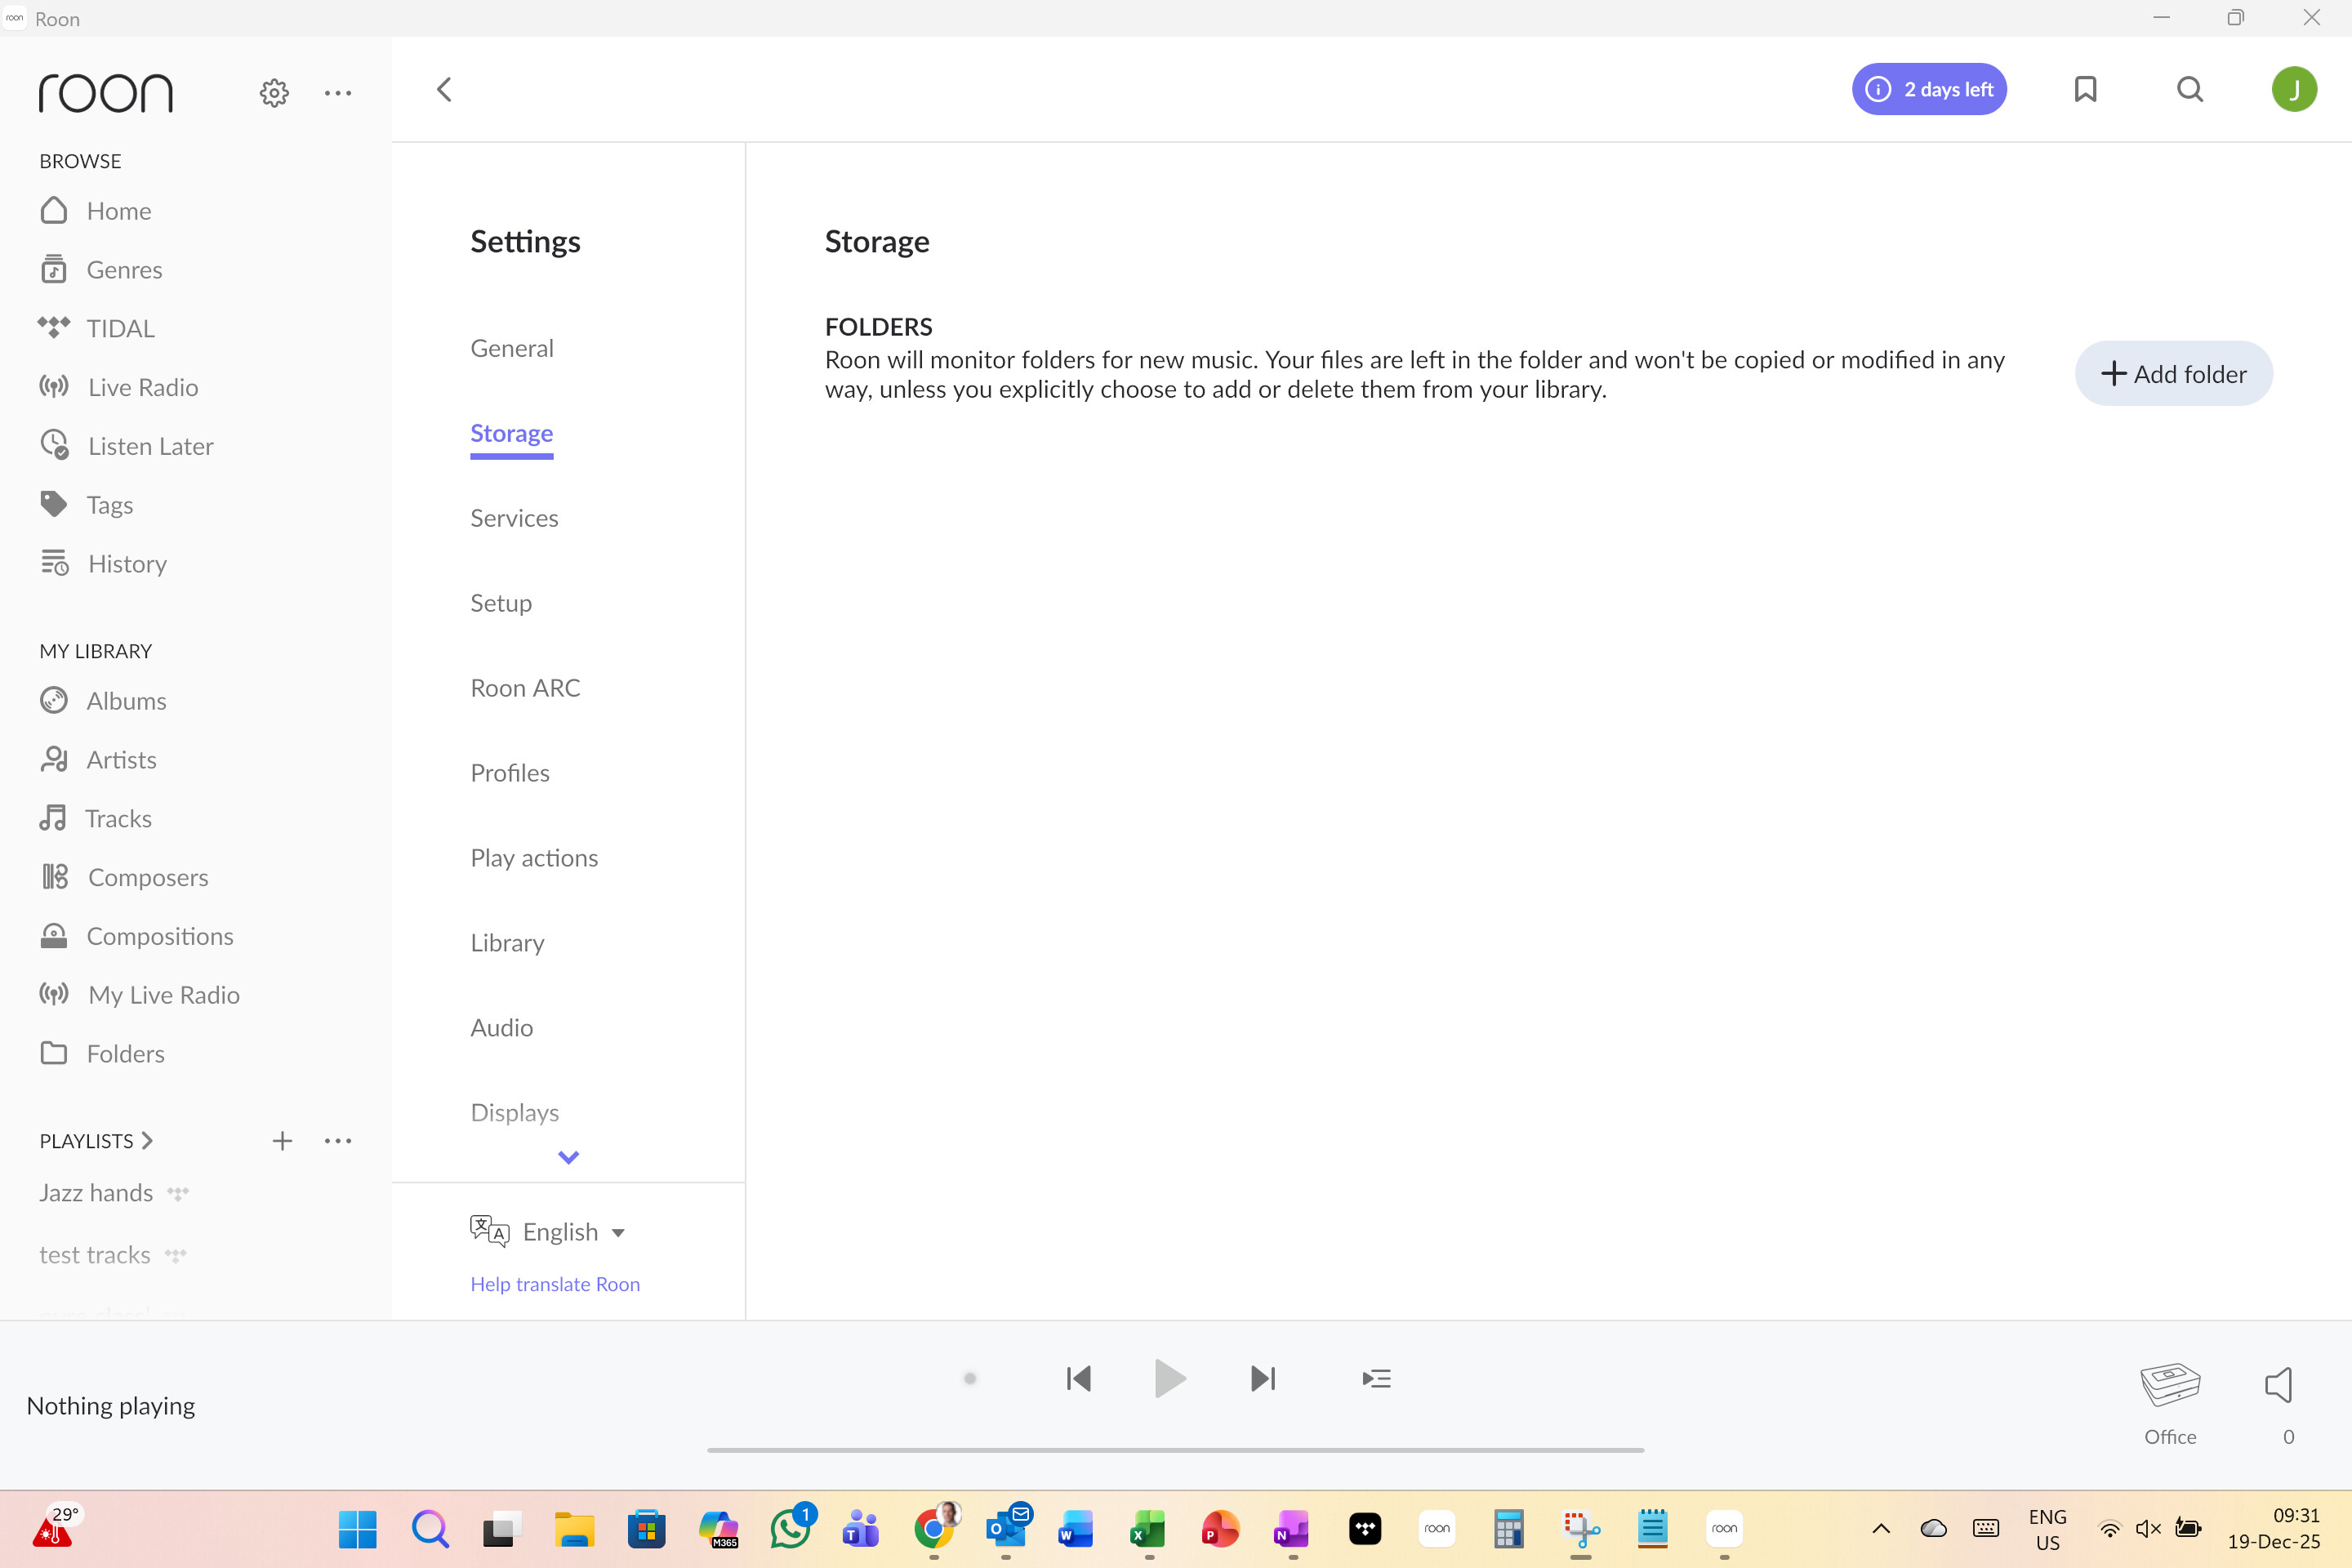
Task: Open the search magnifier icon
Action: (x=2190, y=89)
